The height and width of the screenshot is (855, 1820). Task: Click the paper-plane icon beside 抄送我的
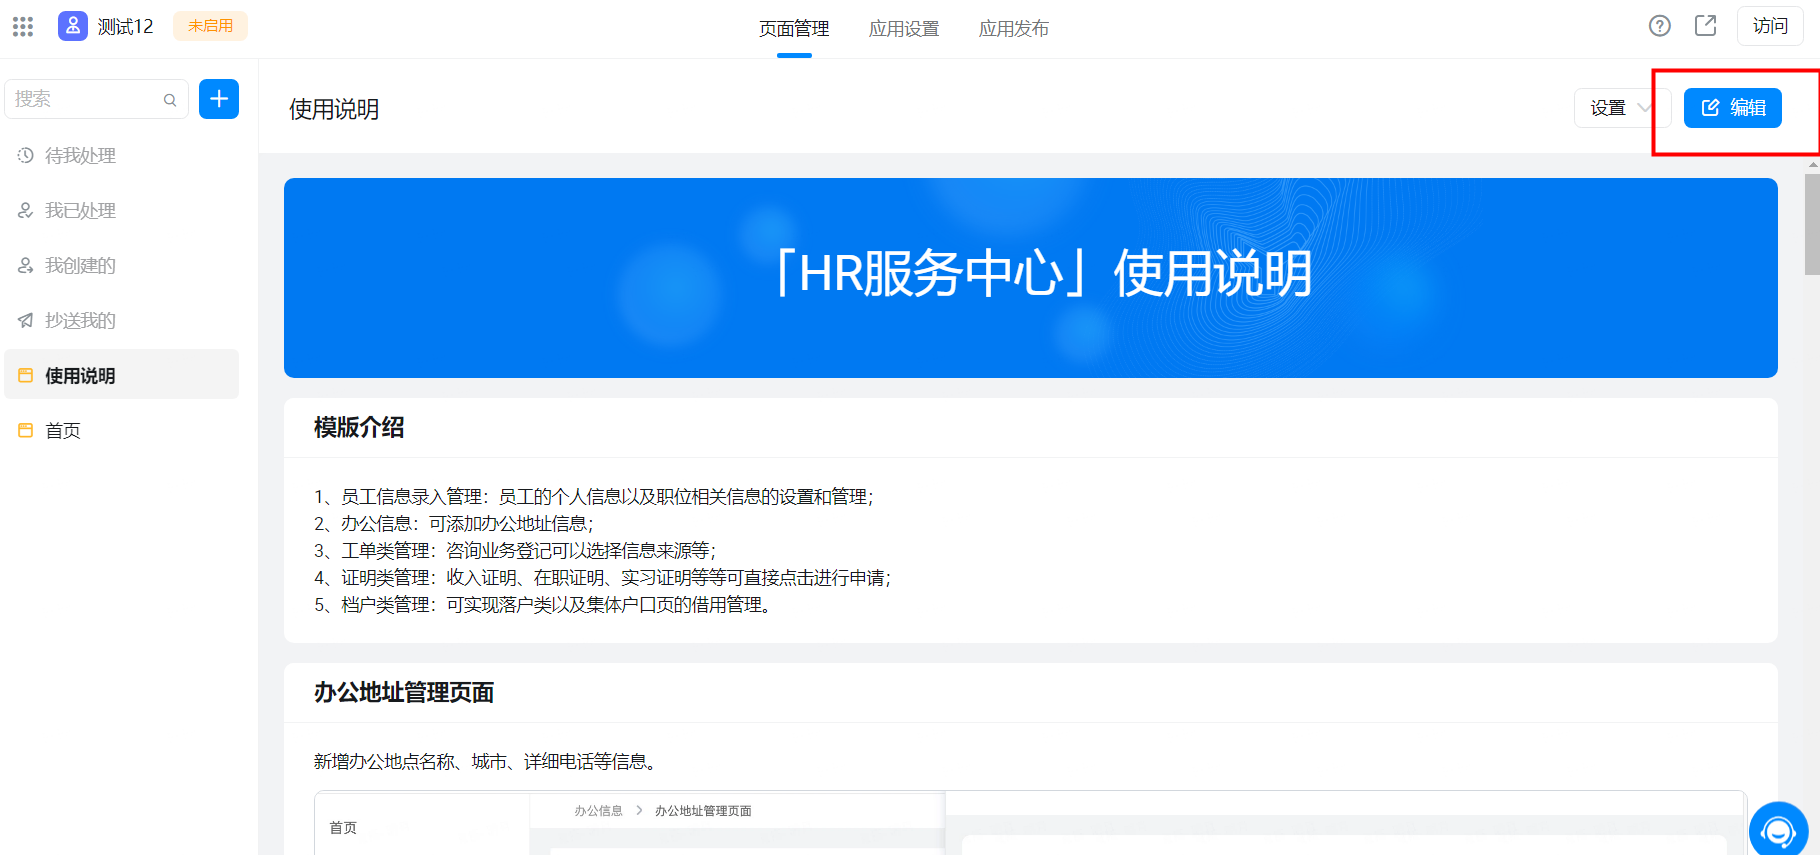pyautogui.click(x=26, y=320)
